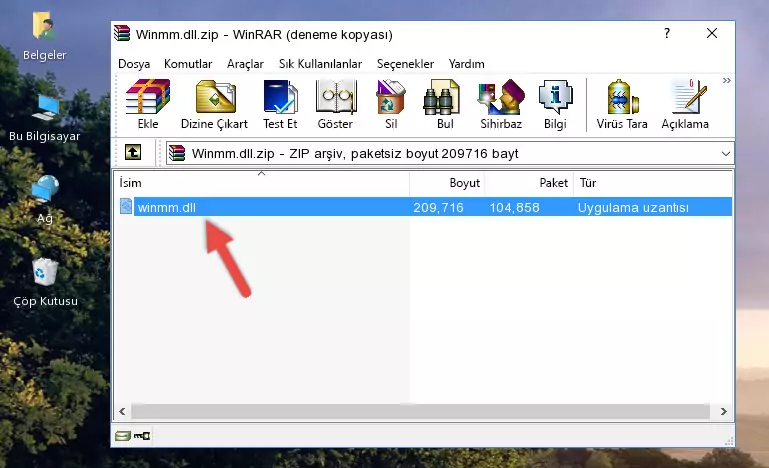Open the Göster view icon
This screenshot has width=769, height=468.
click(335, 104)
